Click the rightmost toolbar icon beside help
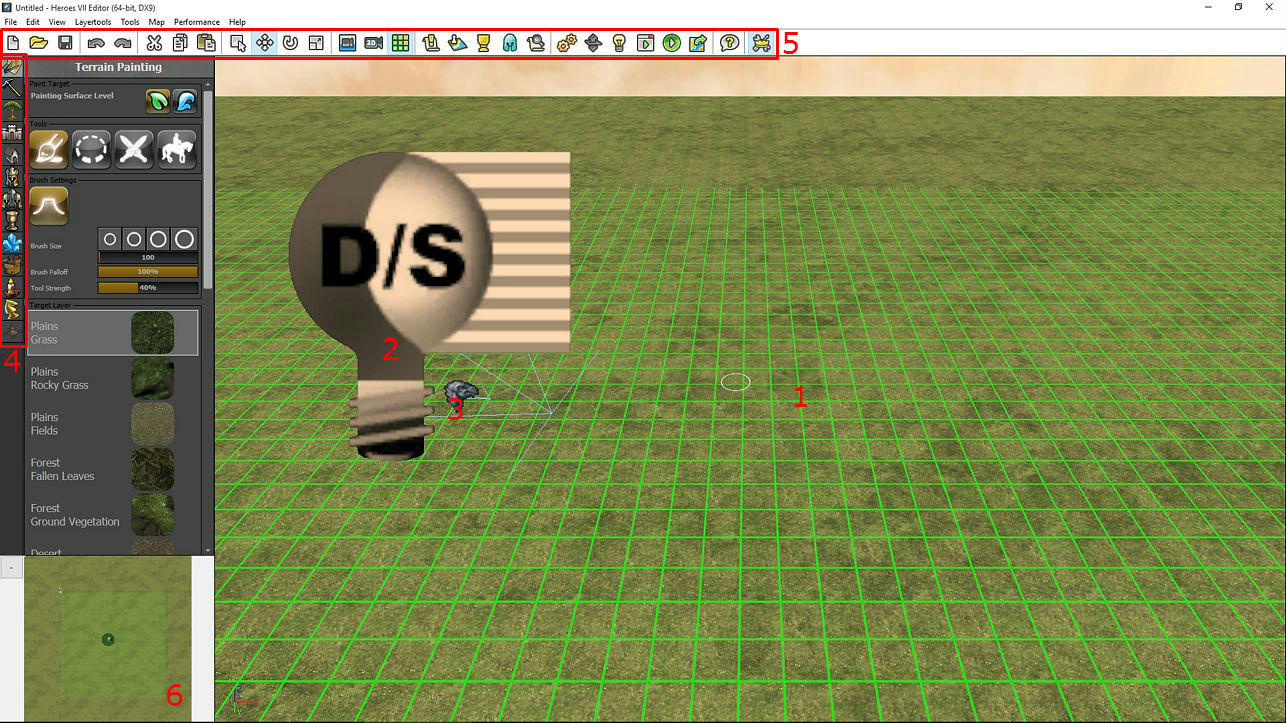 (x=761, y=43)
